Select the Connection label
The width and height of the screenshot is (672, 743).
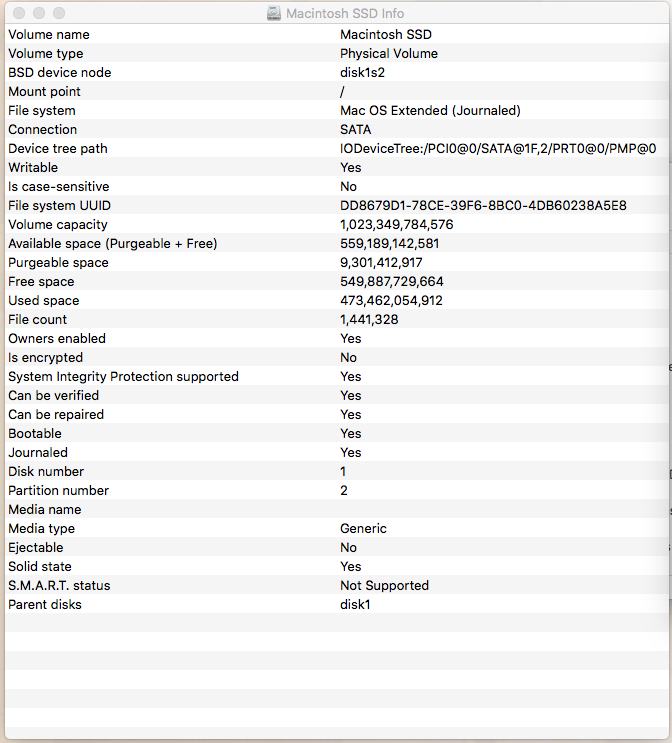[42, 129]
